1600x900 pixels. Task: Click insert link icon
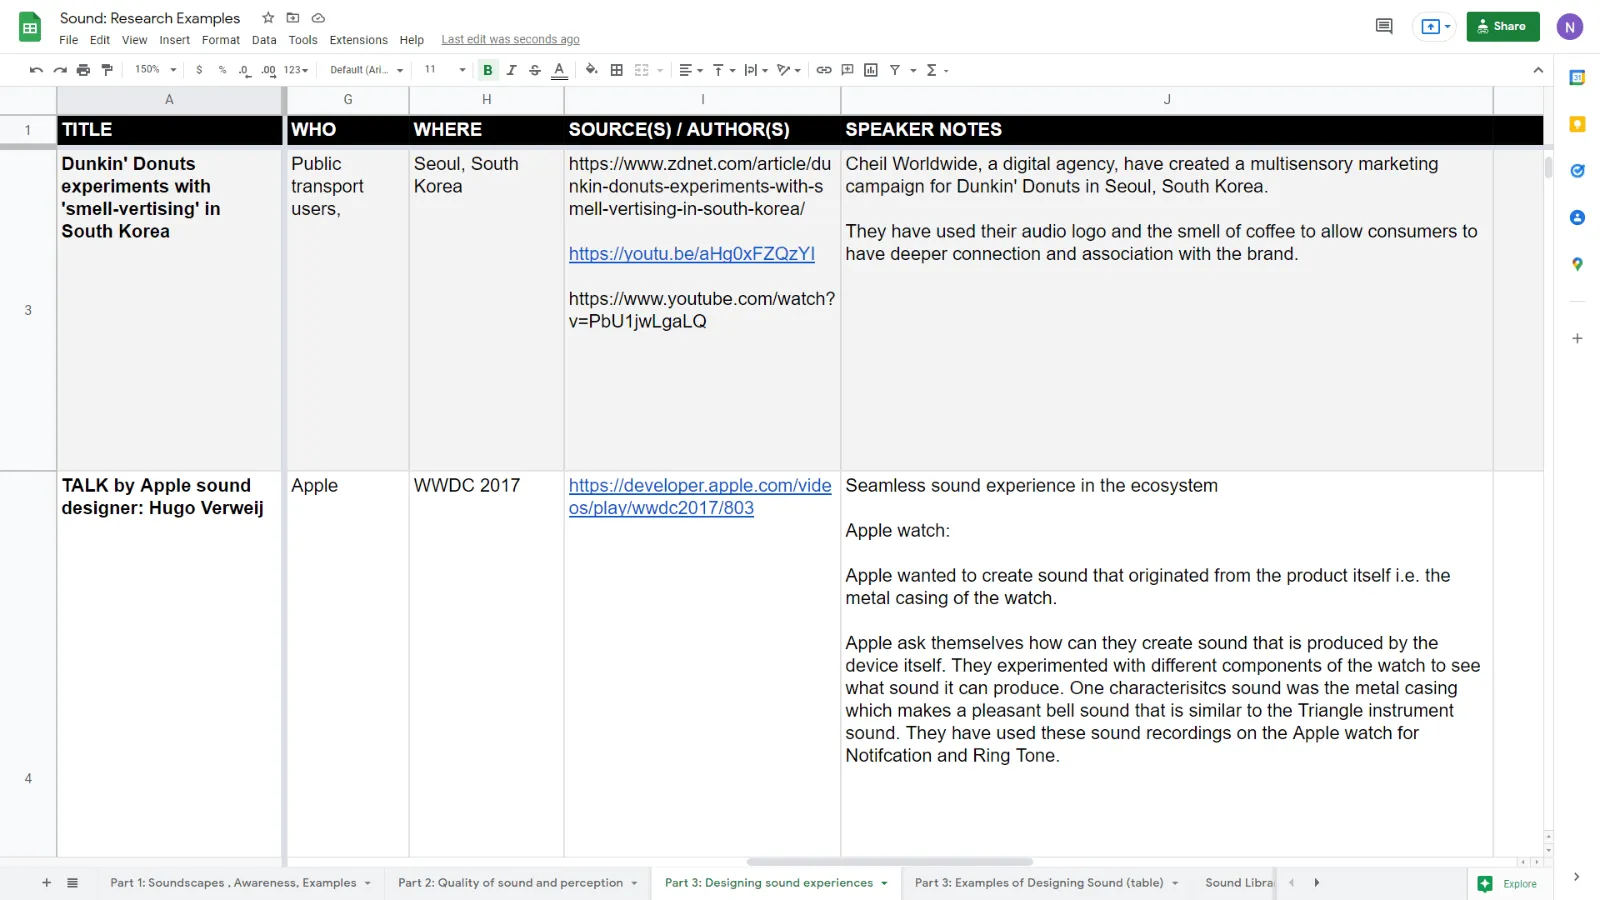pyautogui.click(x=824, y=70)
